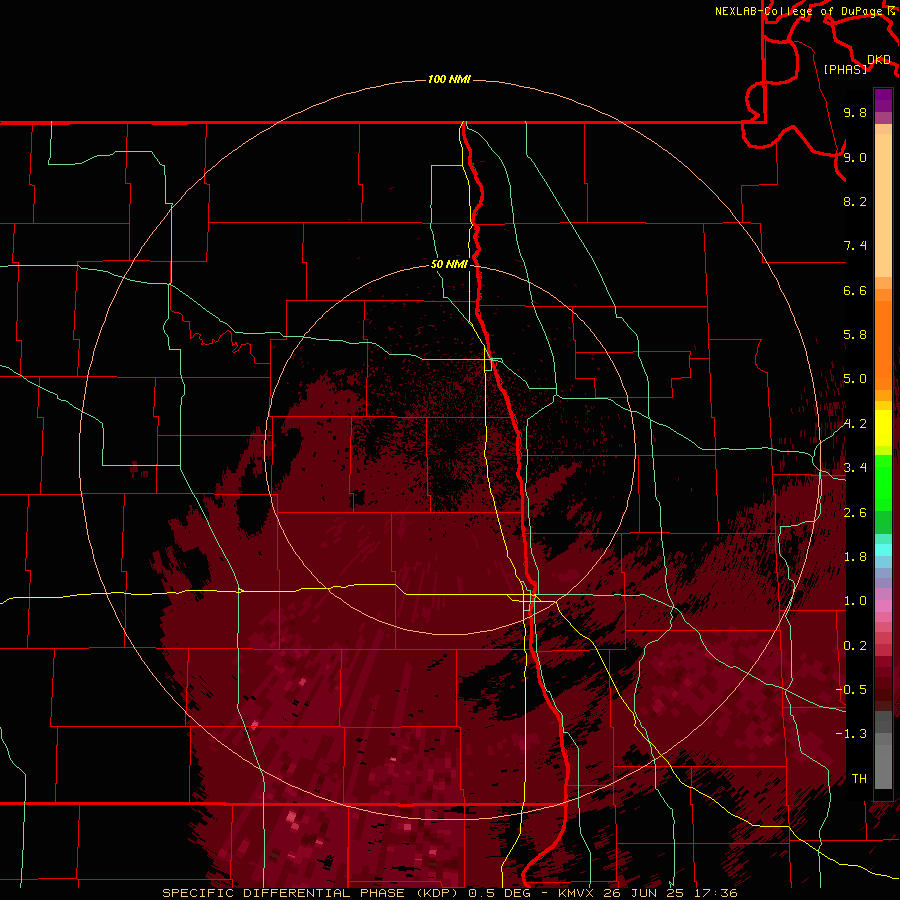Click the 17:36 timestamp
The height and width of the screenshot is (900, 900).
[x=715, y=893]
